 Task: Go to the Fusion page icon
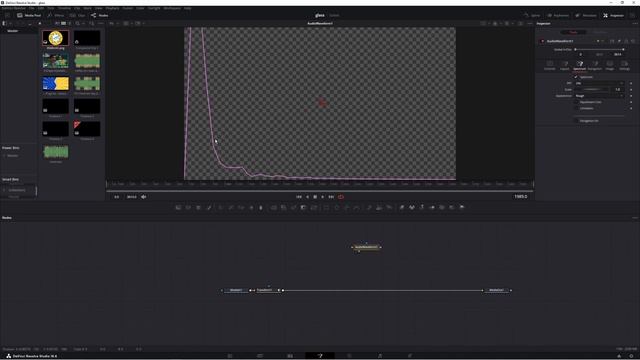pos(320,356)
